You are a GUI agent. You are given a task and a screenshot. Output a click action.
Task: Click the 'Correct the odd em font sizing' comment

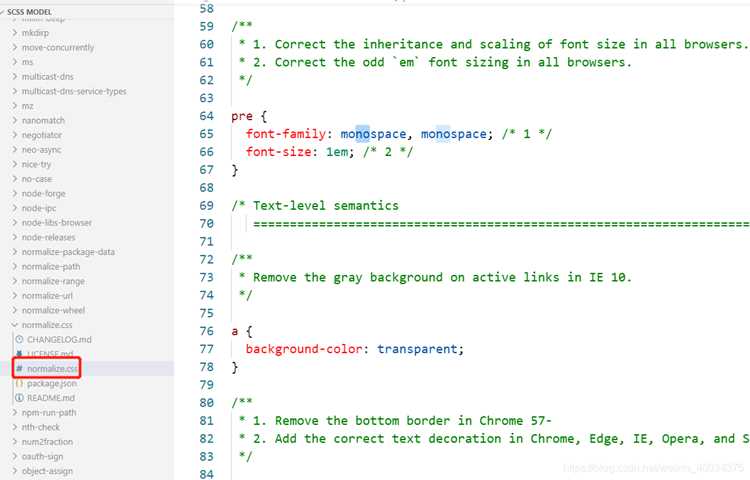[x=435, y=62]
